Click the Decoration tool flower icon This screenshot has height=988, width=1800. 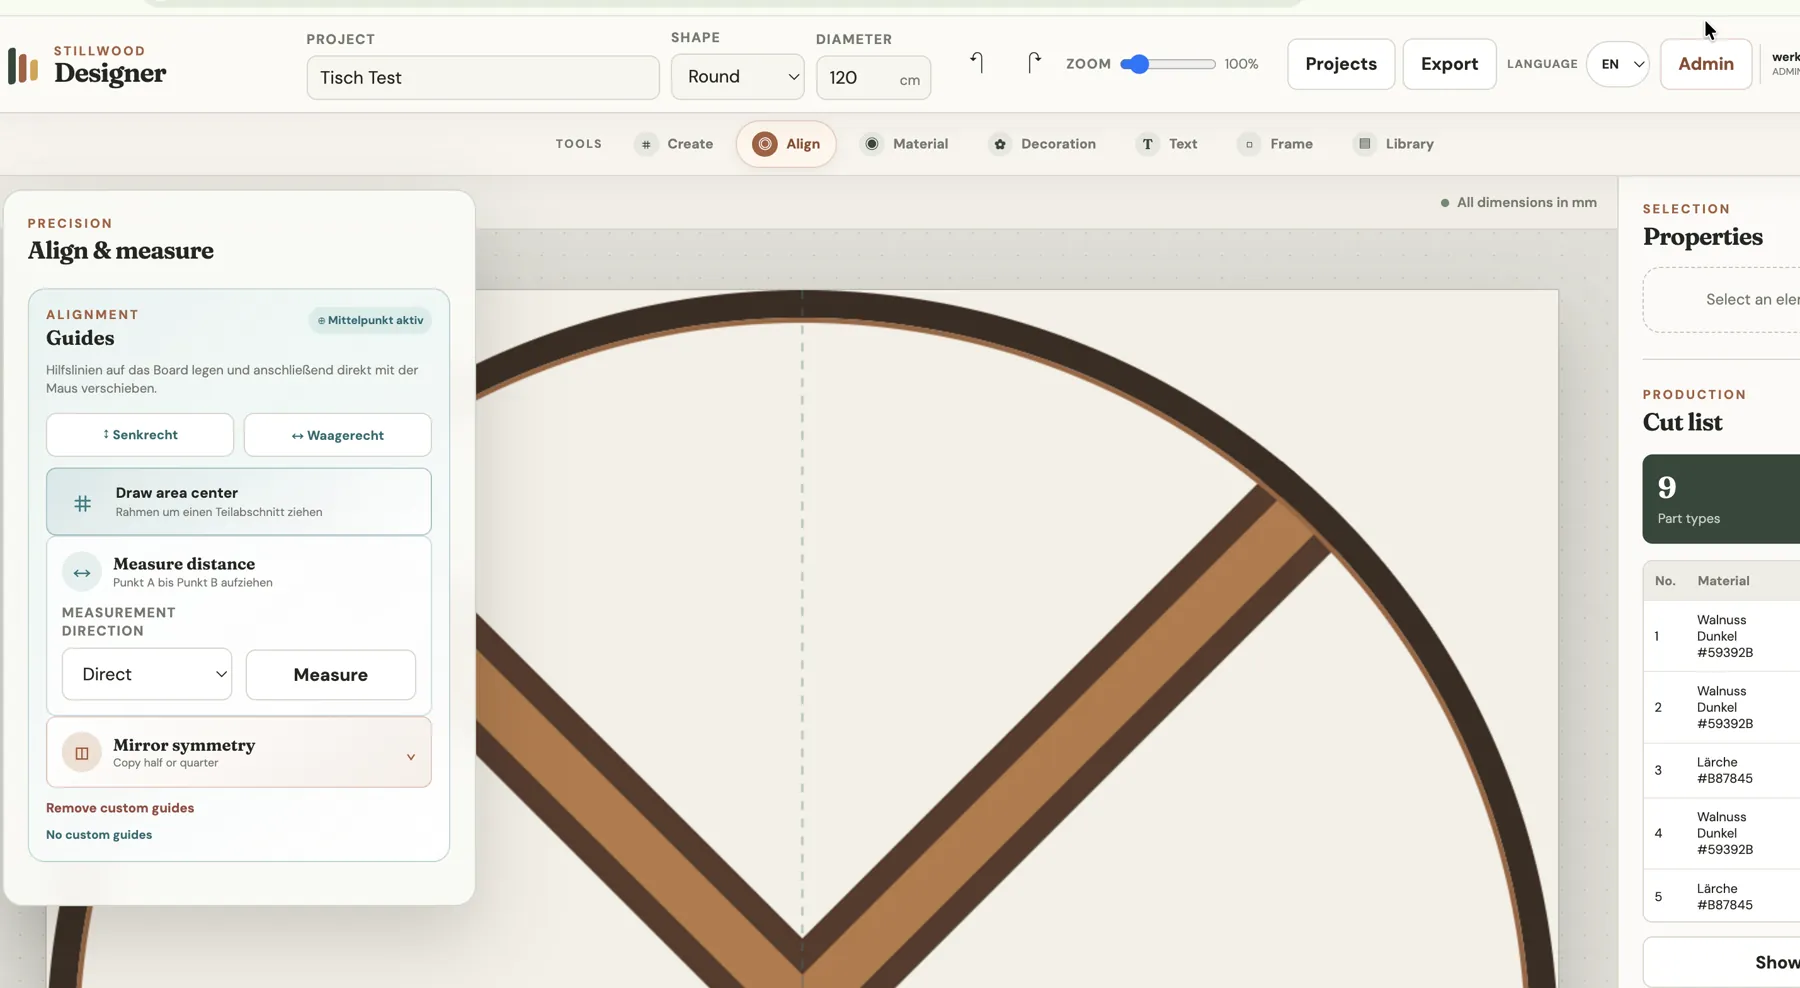click(1000, 144)
